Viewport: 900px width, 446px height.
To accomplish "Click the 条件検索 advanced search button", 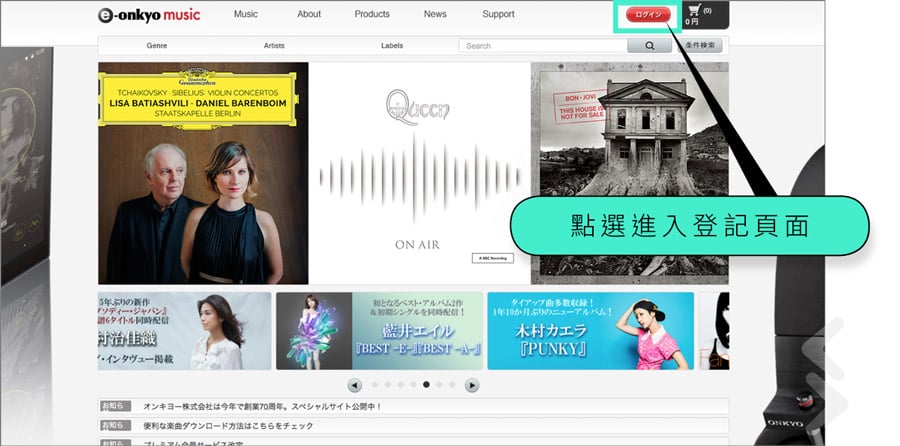I will pyautogui.click(x=700, y=45).
